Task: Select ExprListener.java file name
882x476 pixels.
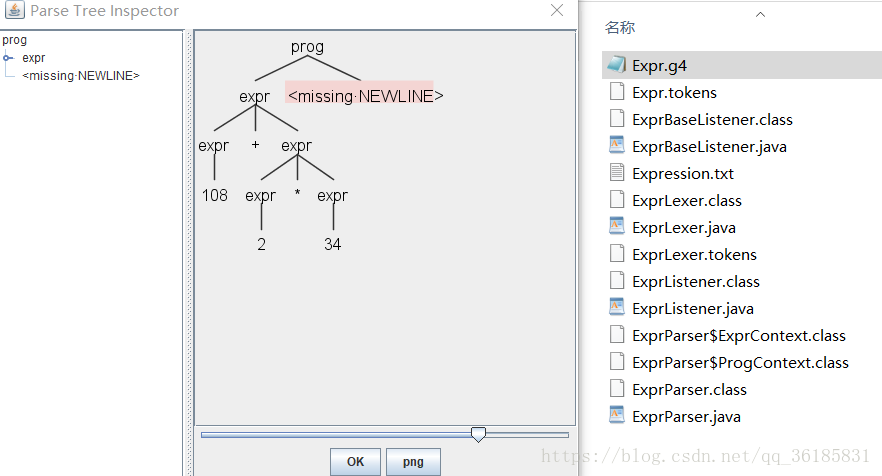Action: pyautogui.click(x=693, y=309)
